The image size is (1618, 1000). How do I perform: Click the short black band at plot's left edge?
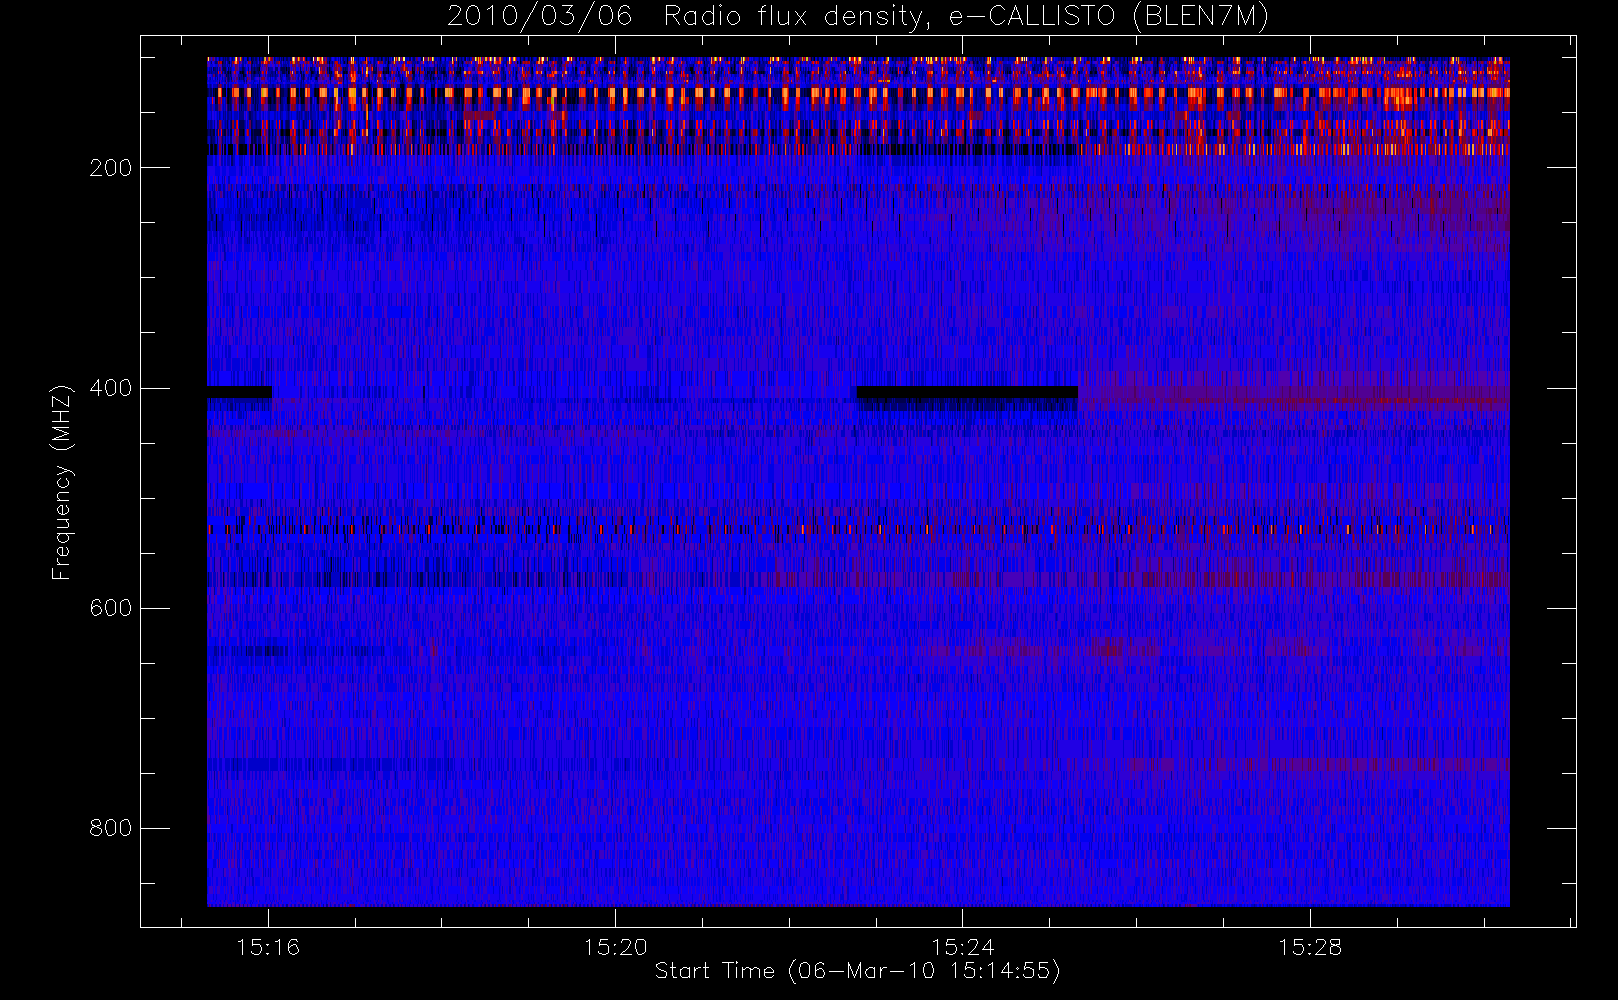239,392
